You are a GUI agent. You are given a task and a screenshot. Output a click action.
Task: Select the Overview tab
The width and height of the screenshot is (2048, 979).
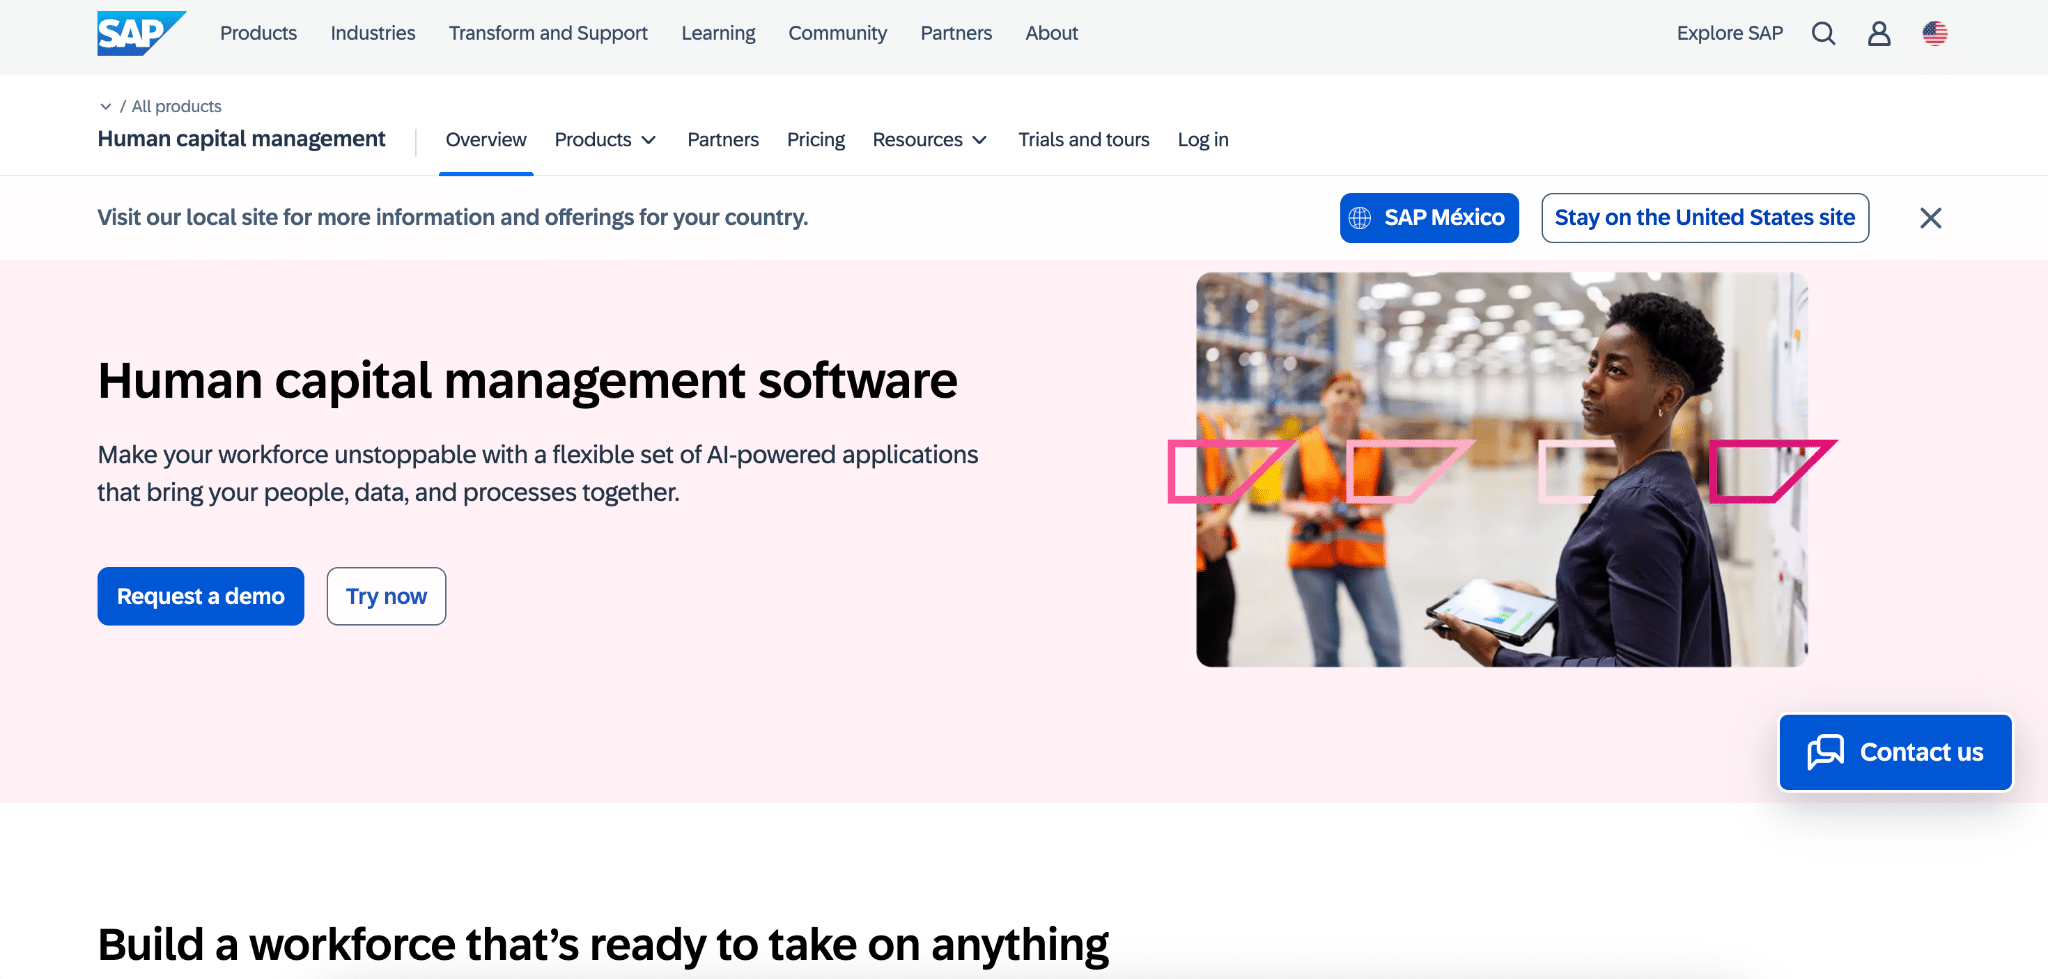(486, 140)
